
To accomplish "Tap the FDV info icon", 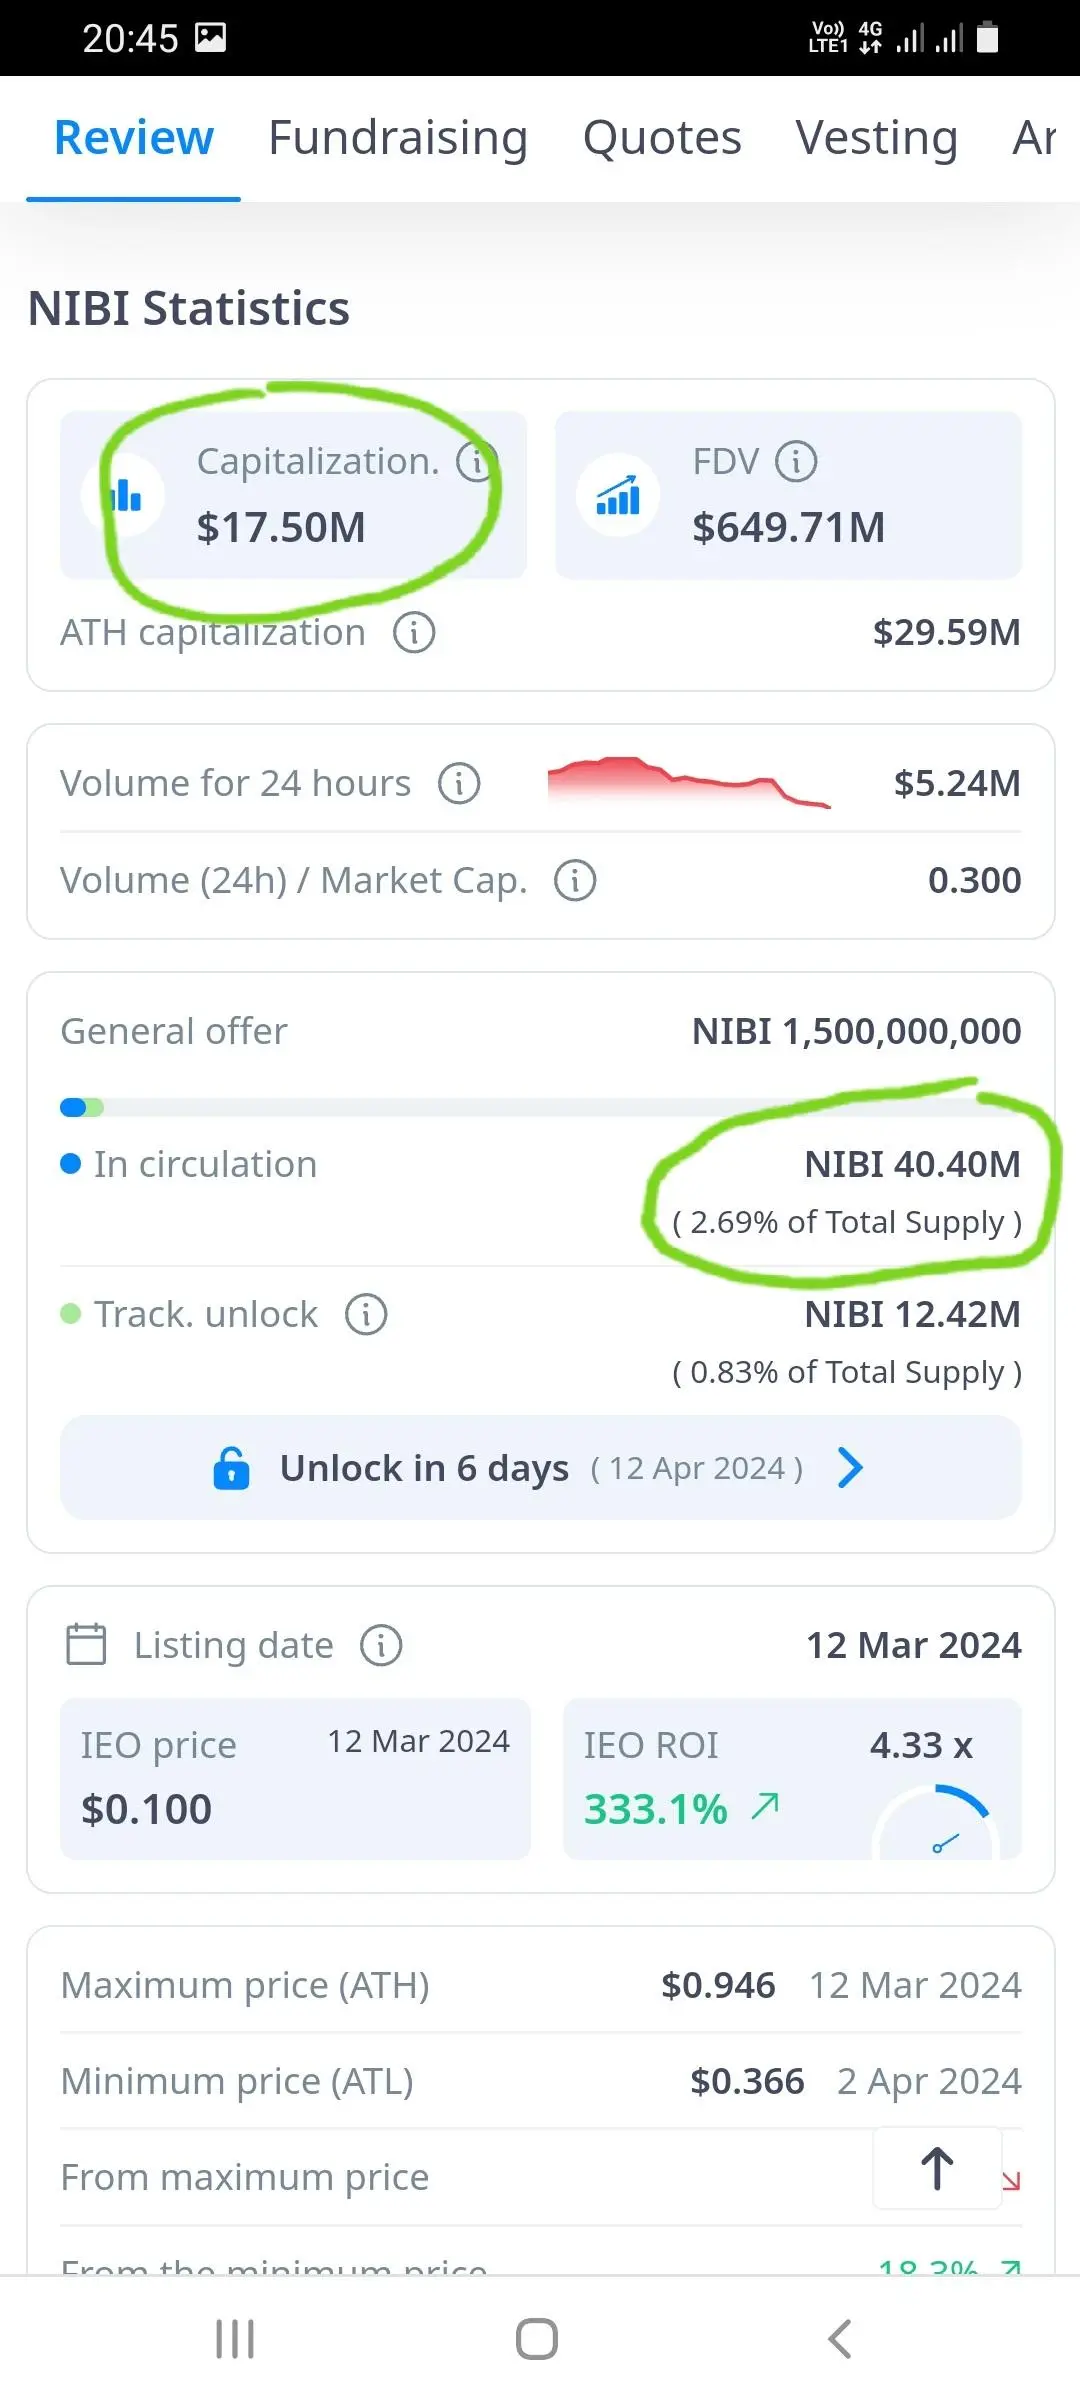I will (x=796, y=462).
